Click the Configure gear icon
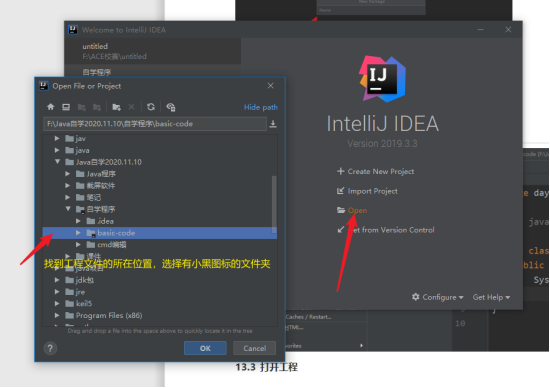 point(416,297)
